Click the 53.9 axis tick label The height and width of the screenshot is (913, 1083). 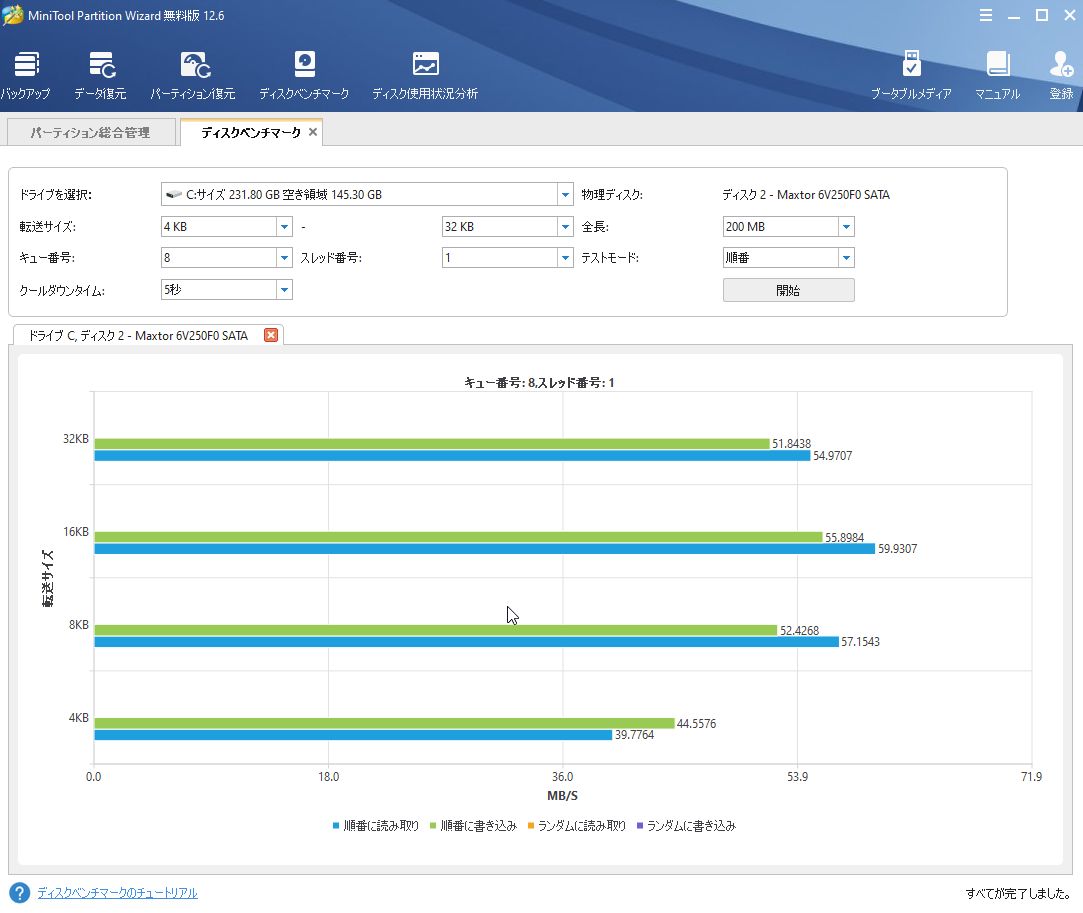pos(797,776)
